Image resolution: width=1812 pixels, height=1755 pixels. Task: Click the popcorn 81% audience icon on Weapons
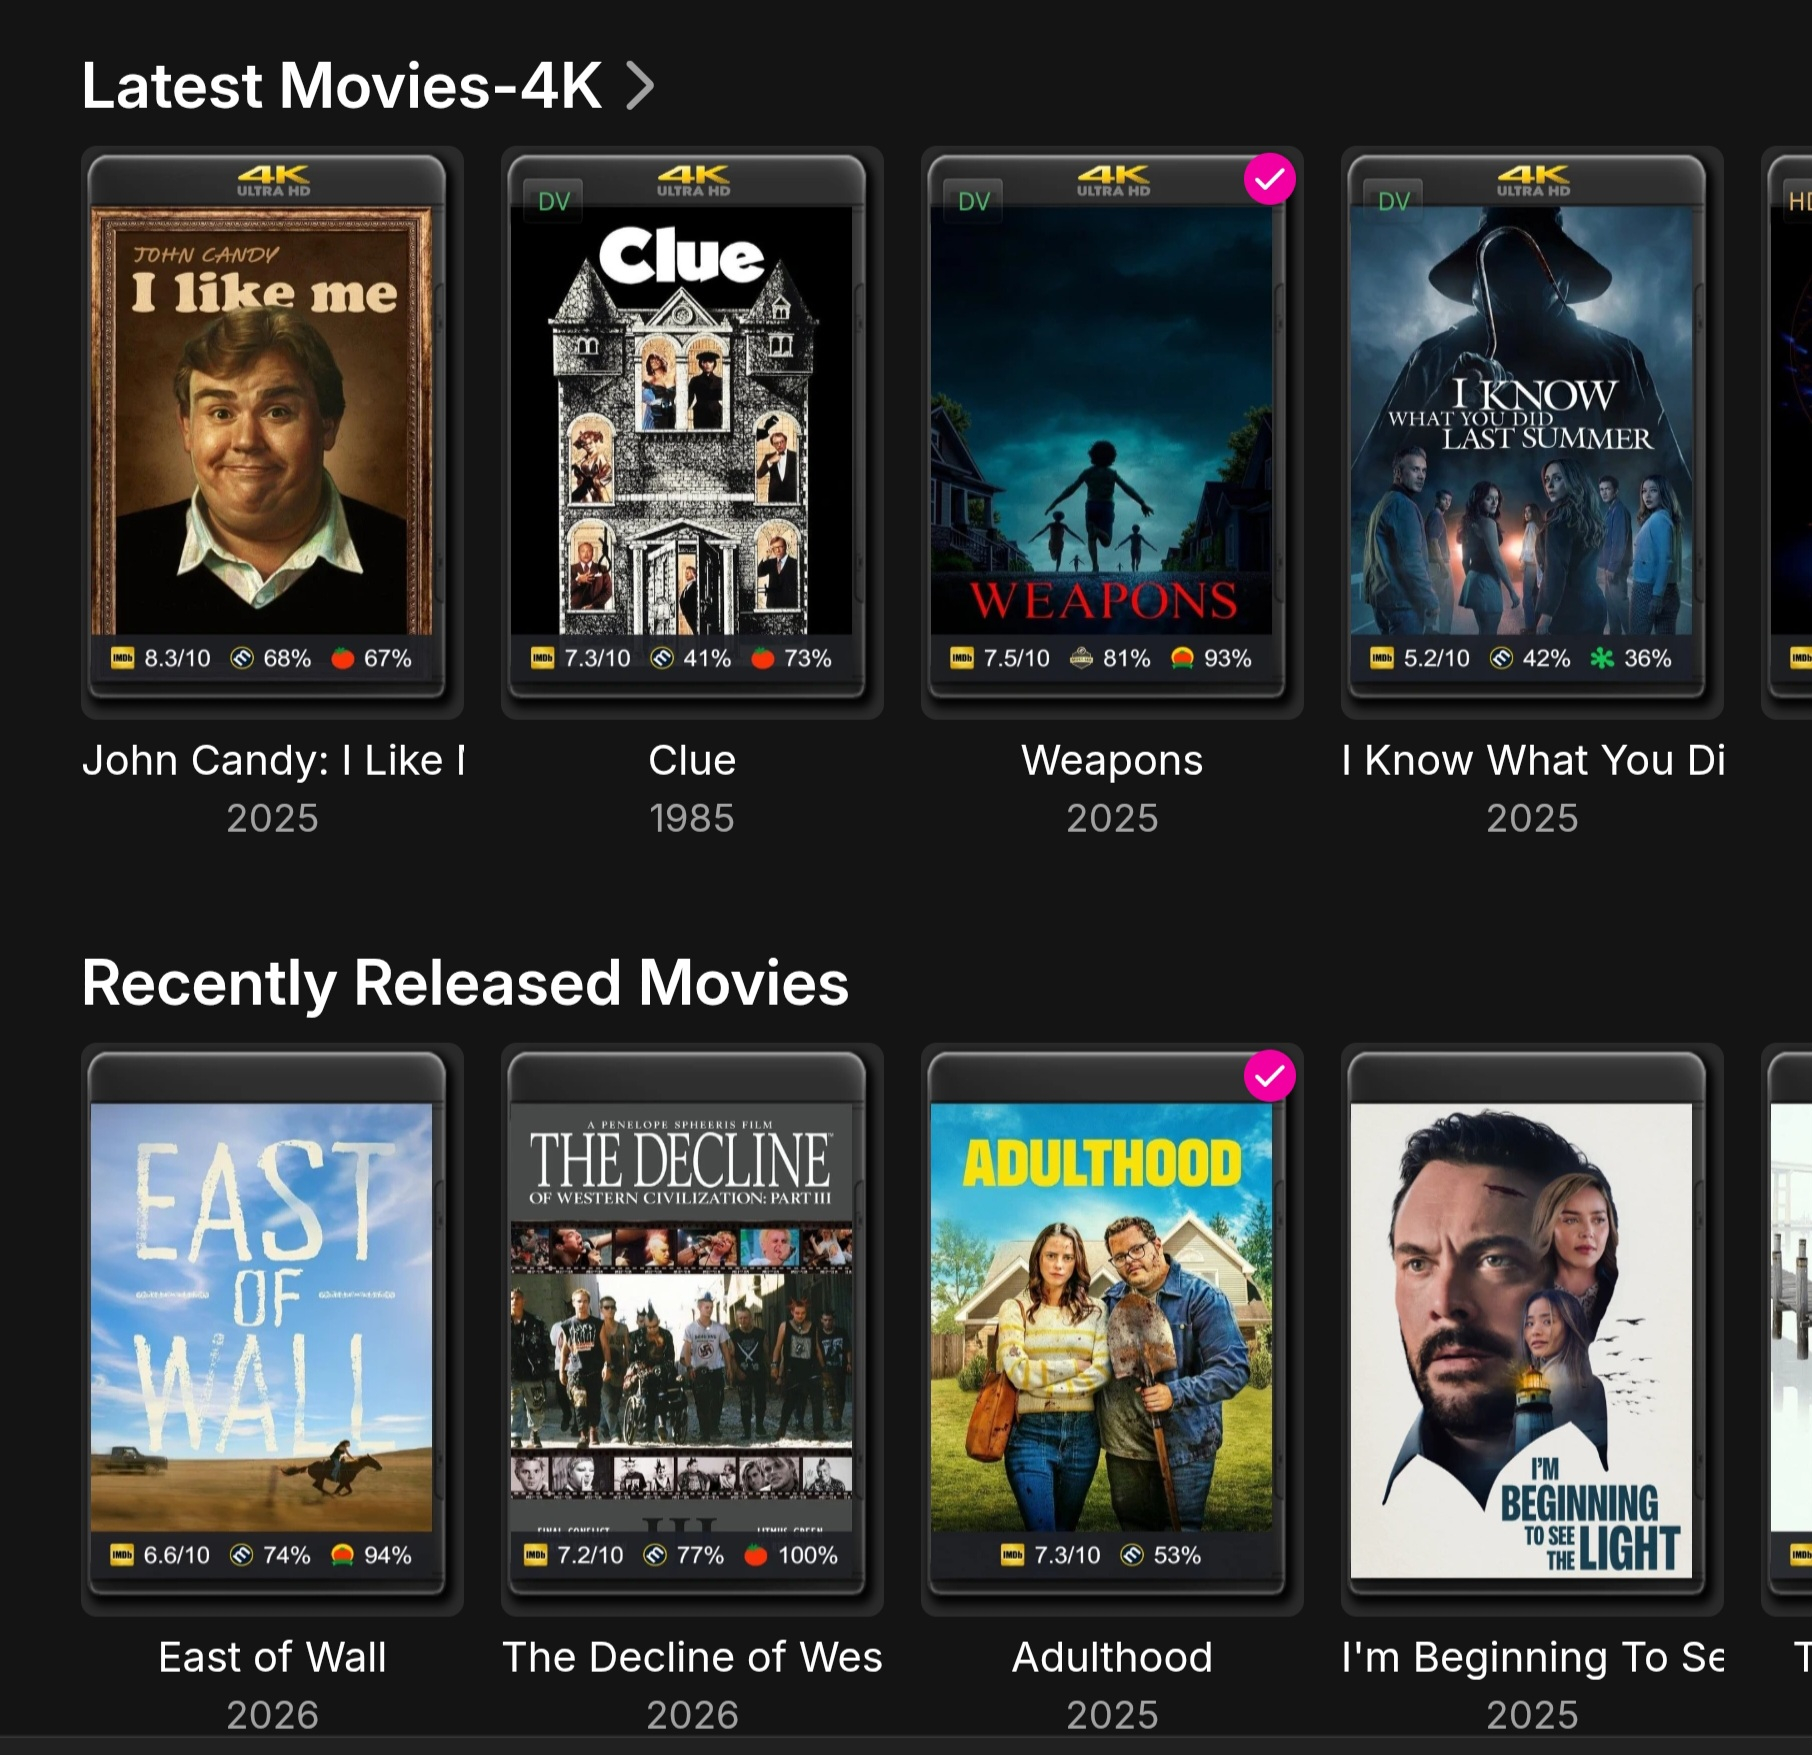click(1081, 658)
